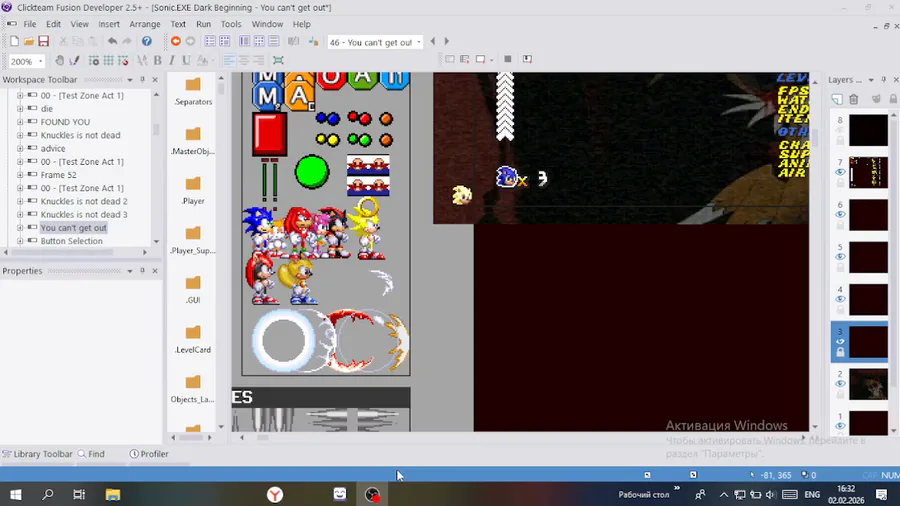Toggle italic text formatting

pos(172,60)
